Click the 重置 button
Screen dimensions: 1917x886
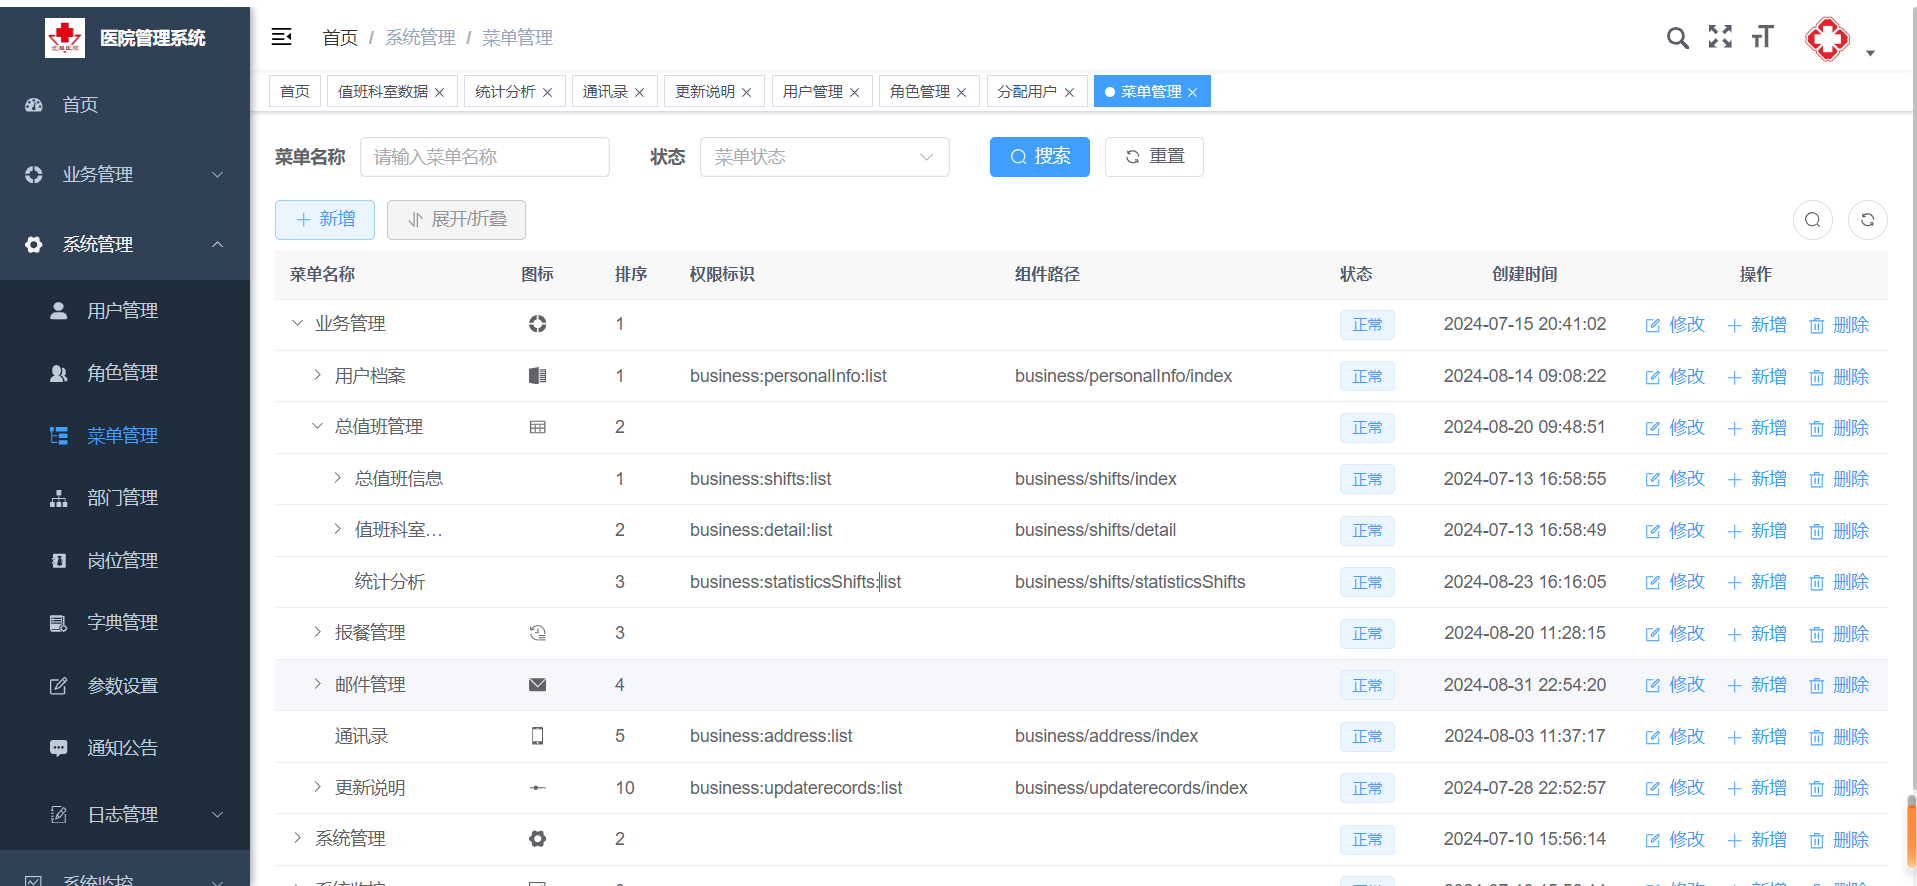coord(1154,157)
